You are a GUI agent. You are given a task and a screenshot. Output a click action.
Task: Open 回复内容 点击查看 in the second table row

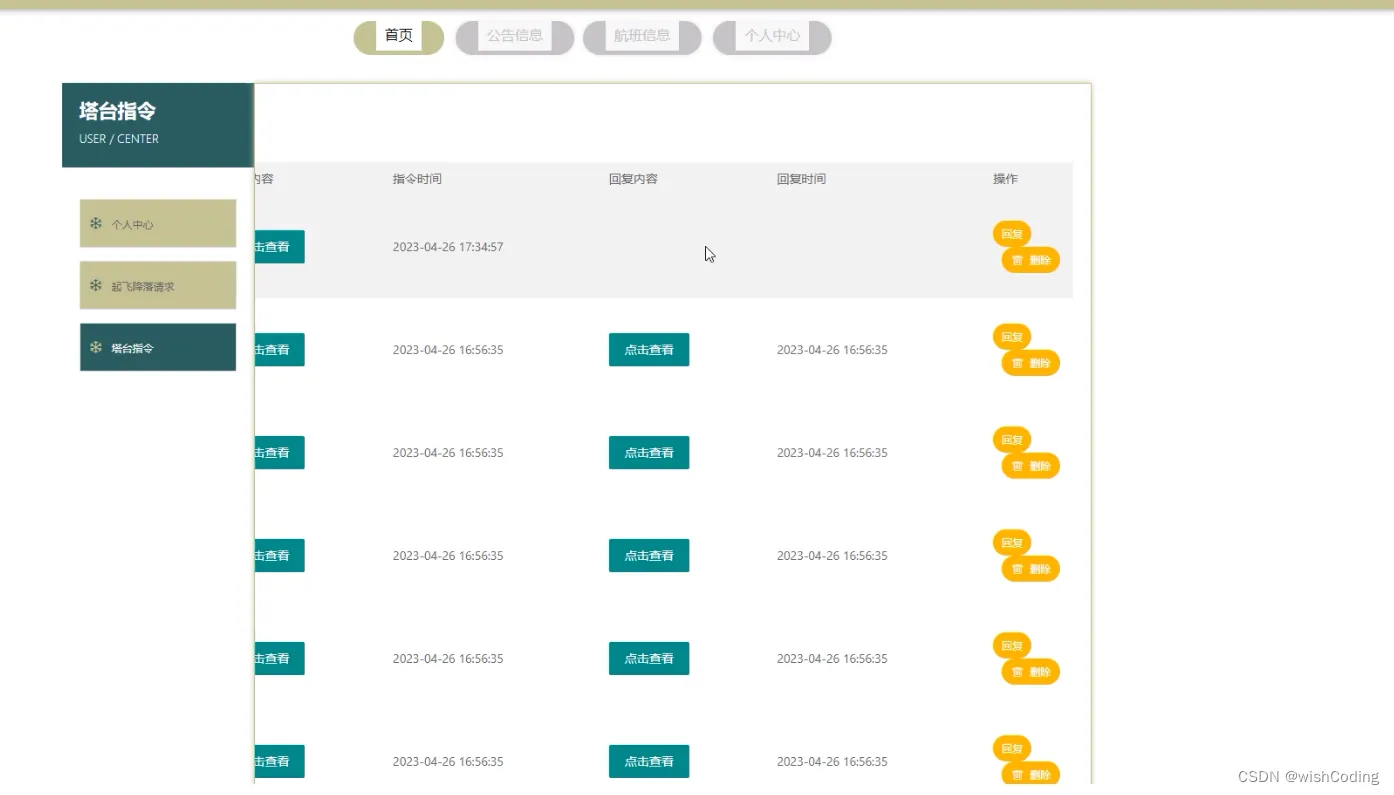649,350
